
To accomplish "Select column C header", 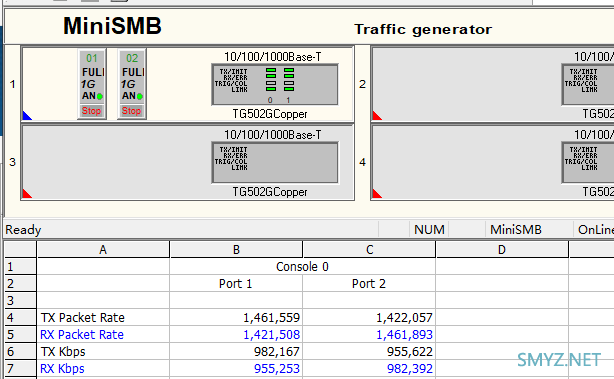I will tap(369, 249).
